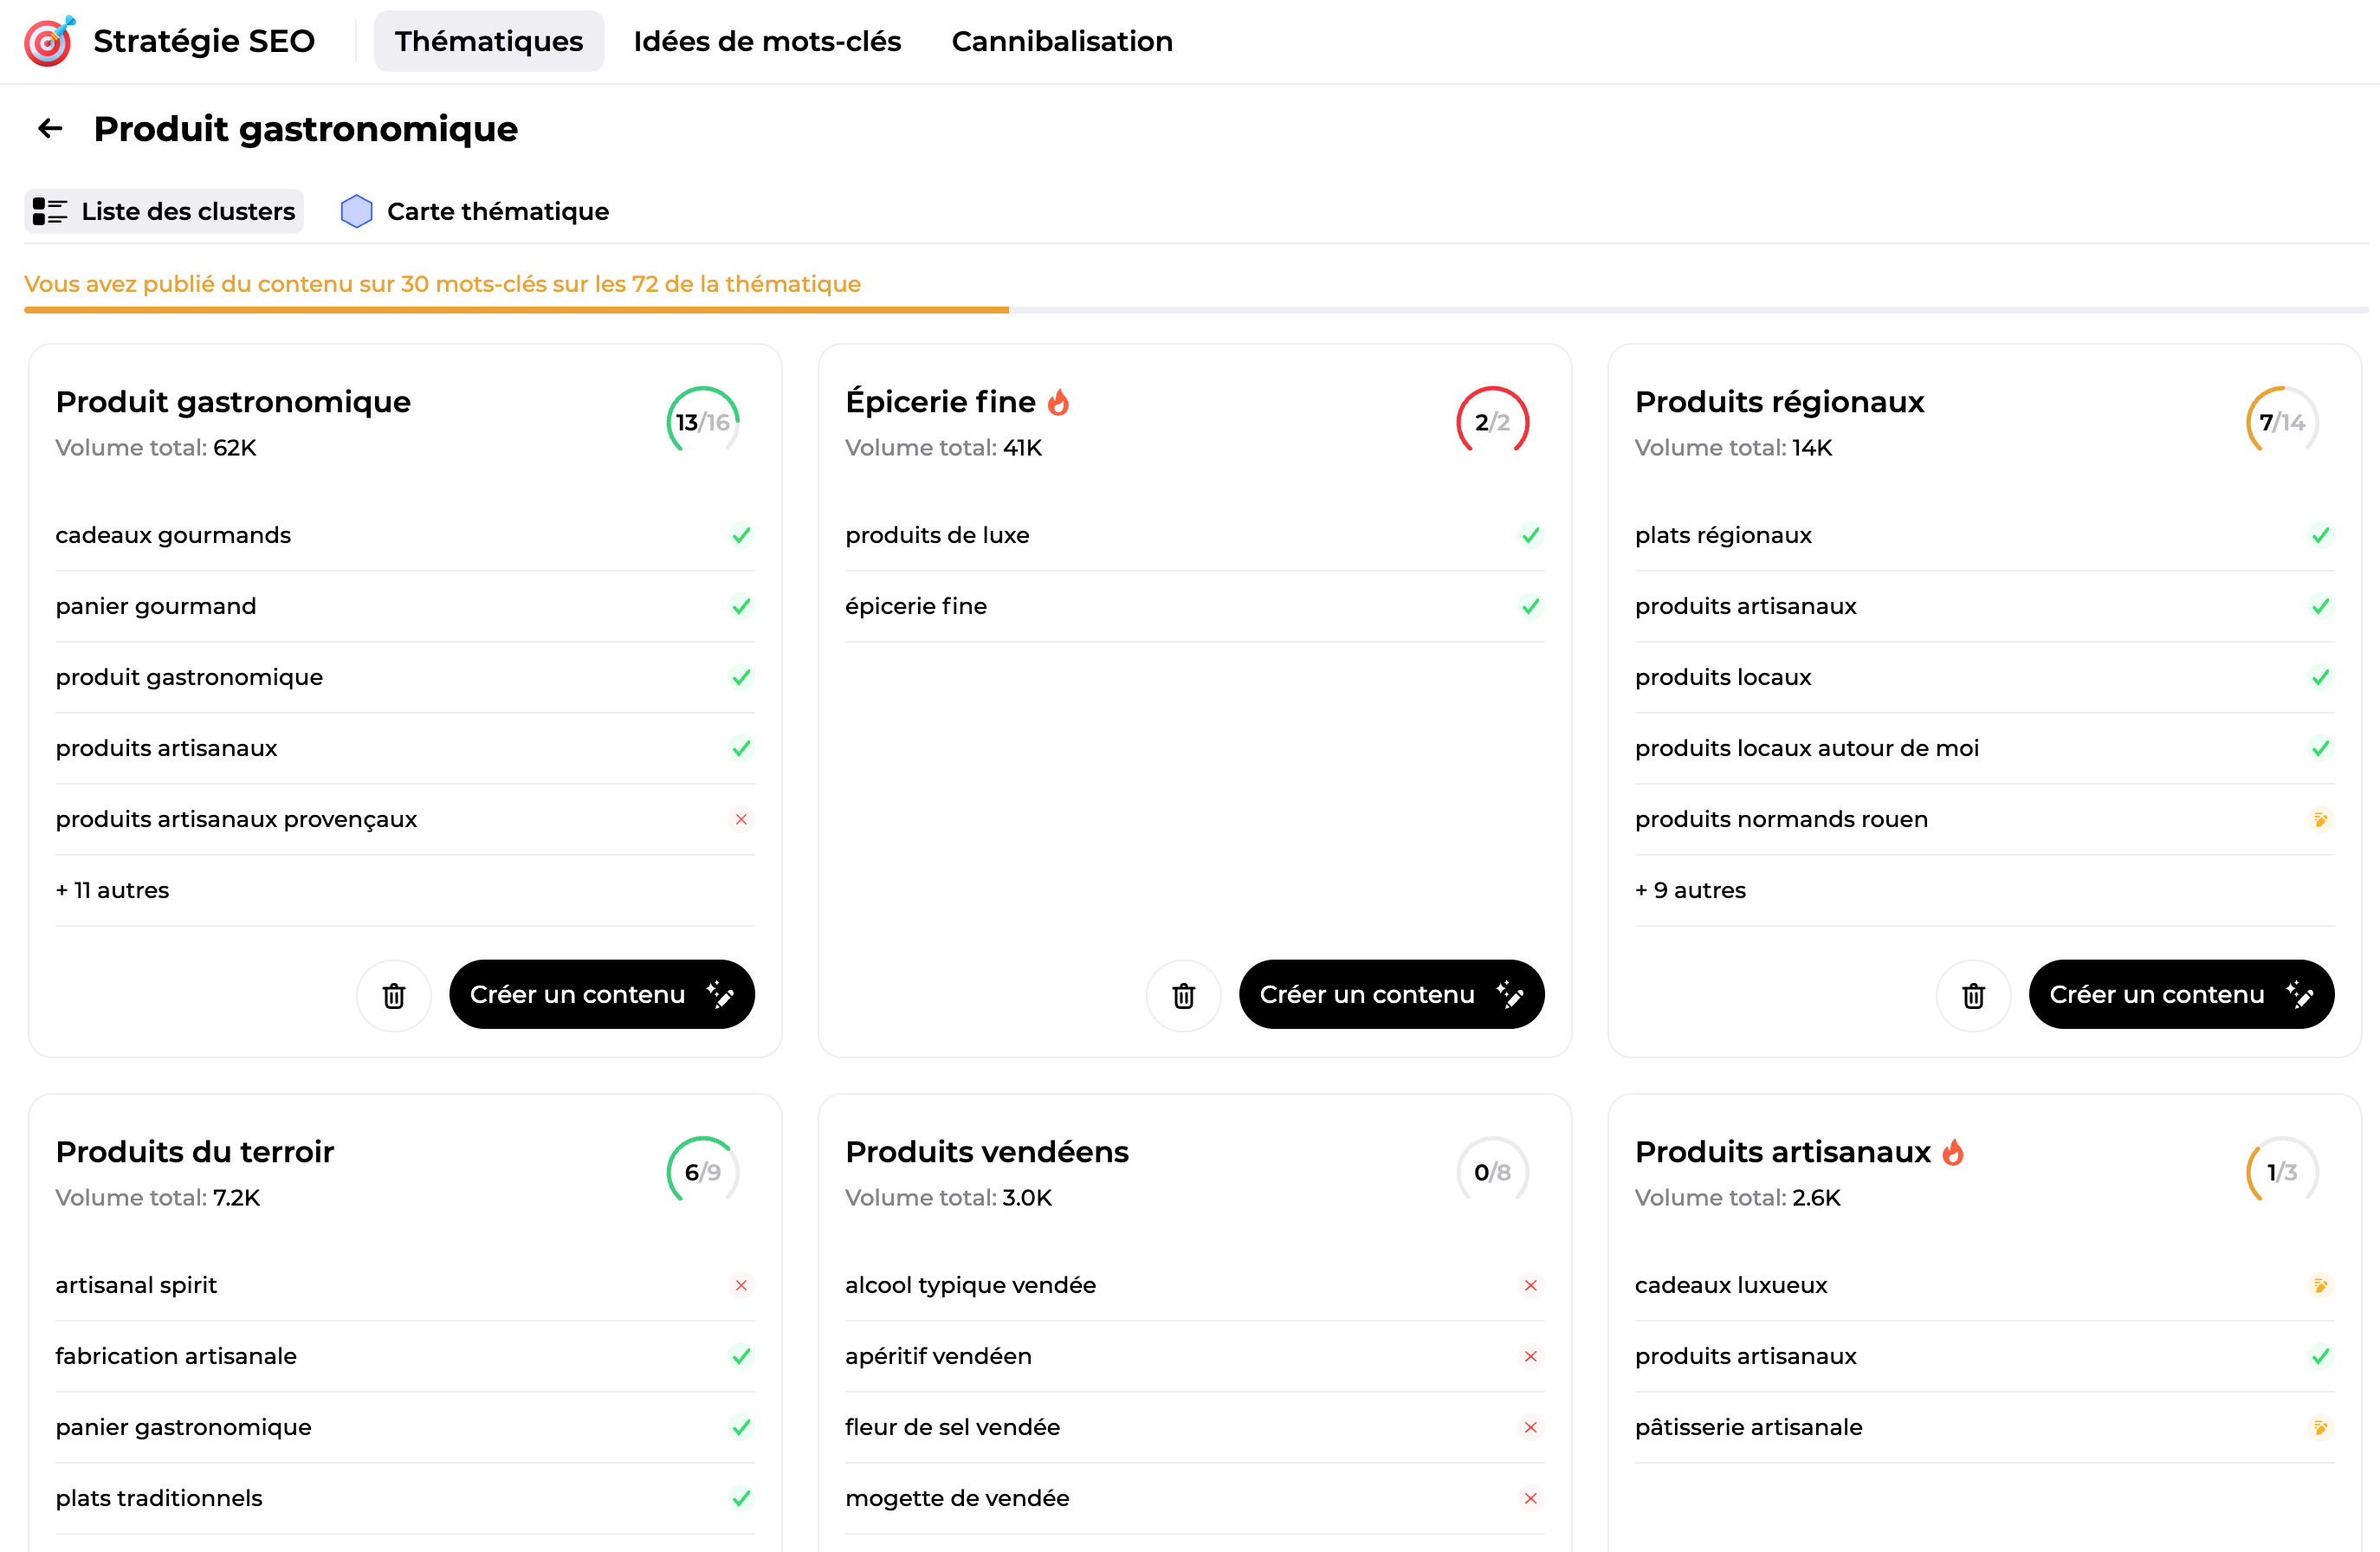The width and height of the screenshot is (2380, 1552).
Task: Open the Idées de mots-clés tab
Action: pos(767,41)
